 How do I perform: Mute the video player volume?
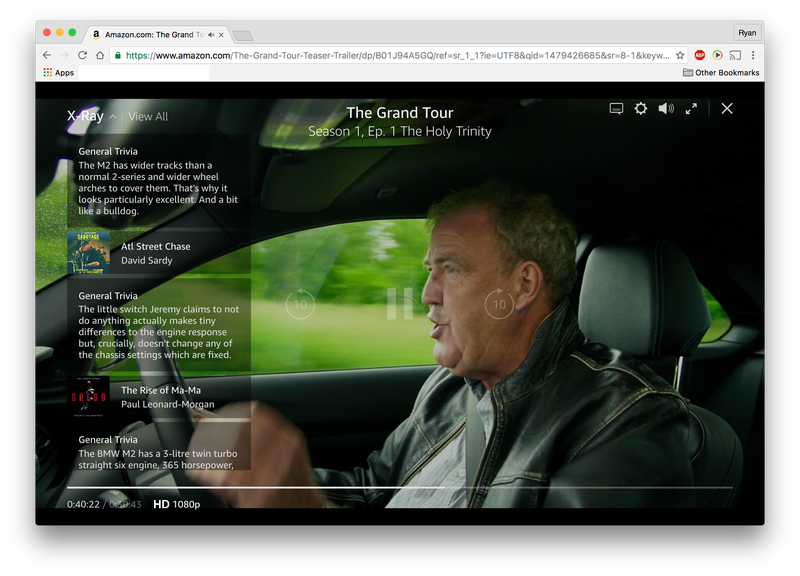[666, 108]
